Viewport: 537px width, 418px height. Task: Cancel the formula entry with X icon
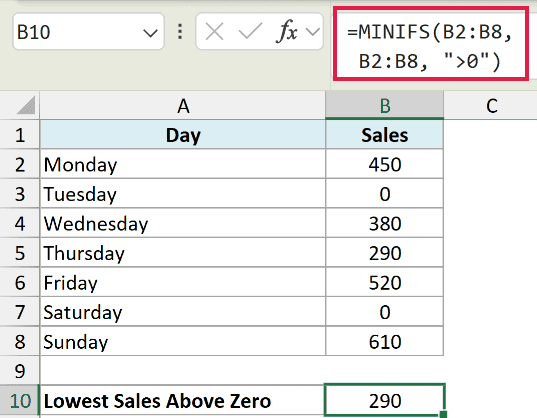214,32
